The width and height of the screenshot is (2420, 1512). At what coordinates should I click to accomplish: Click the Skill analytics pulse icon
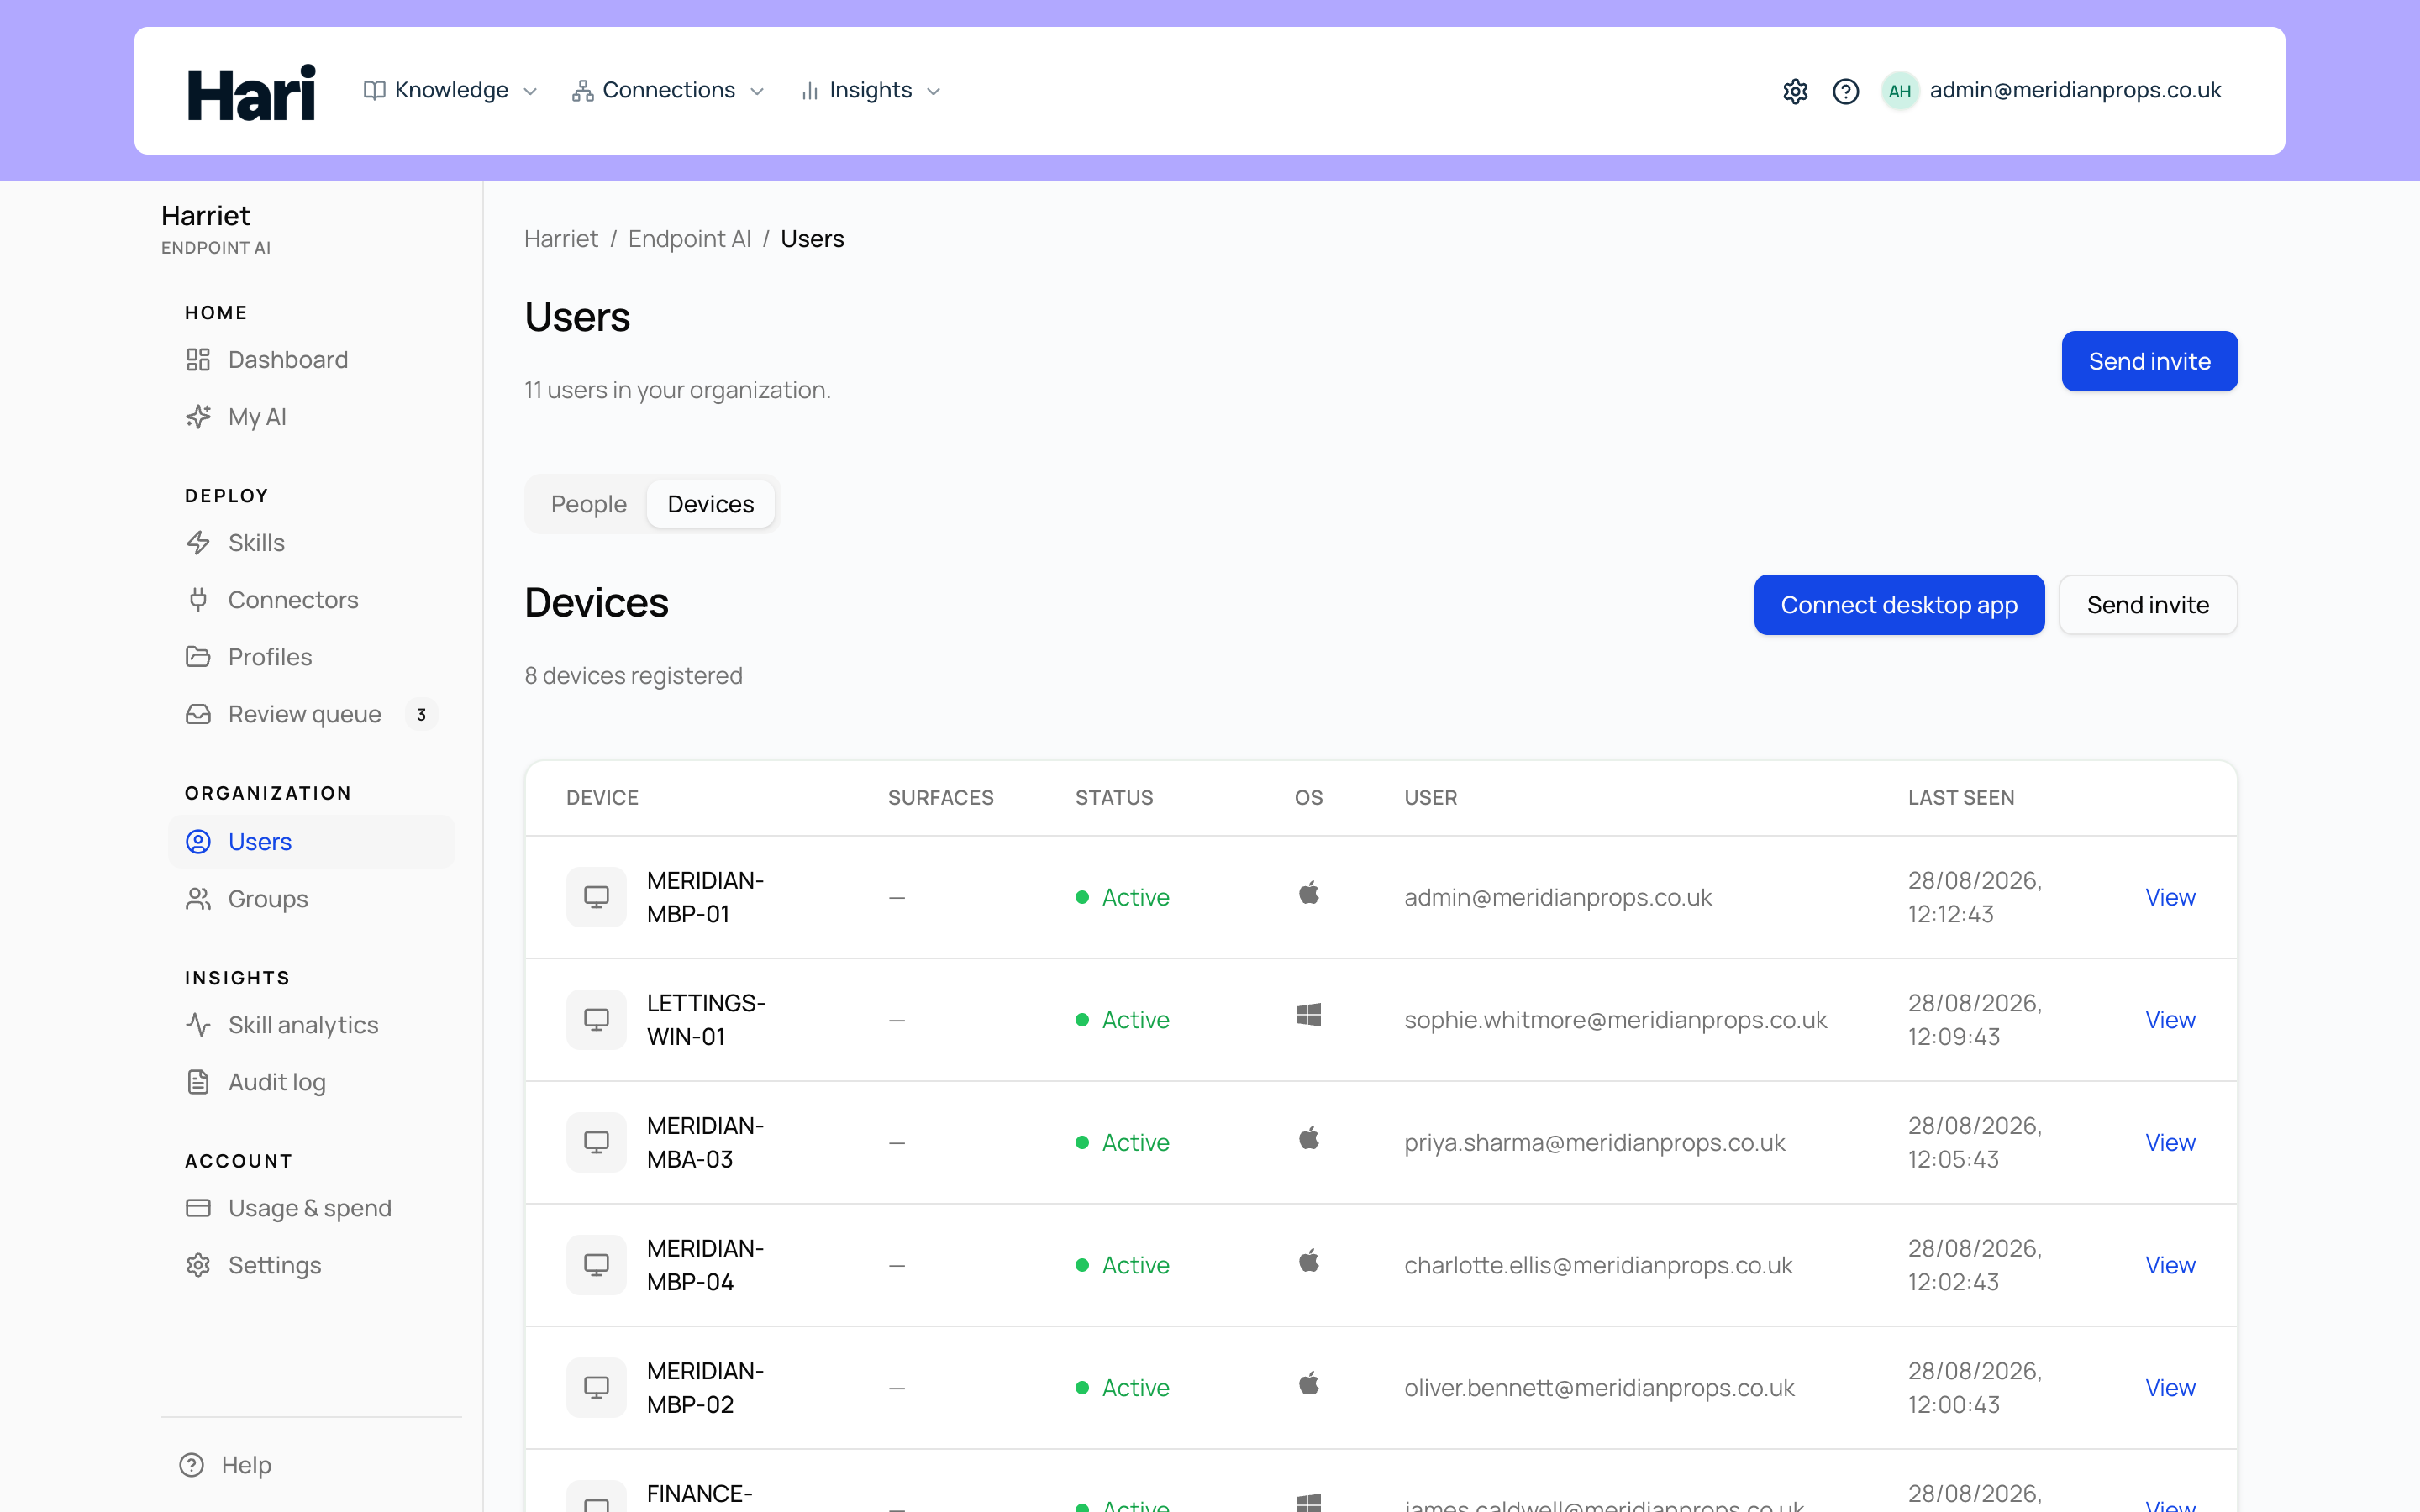(198, 1025)
